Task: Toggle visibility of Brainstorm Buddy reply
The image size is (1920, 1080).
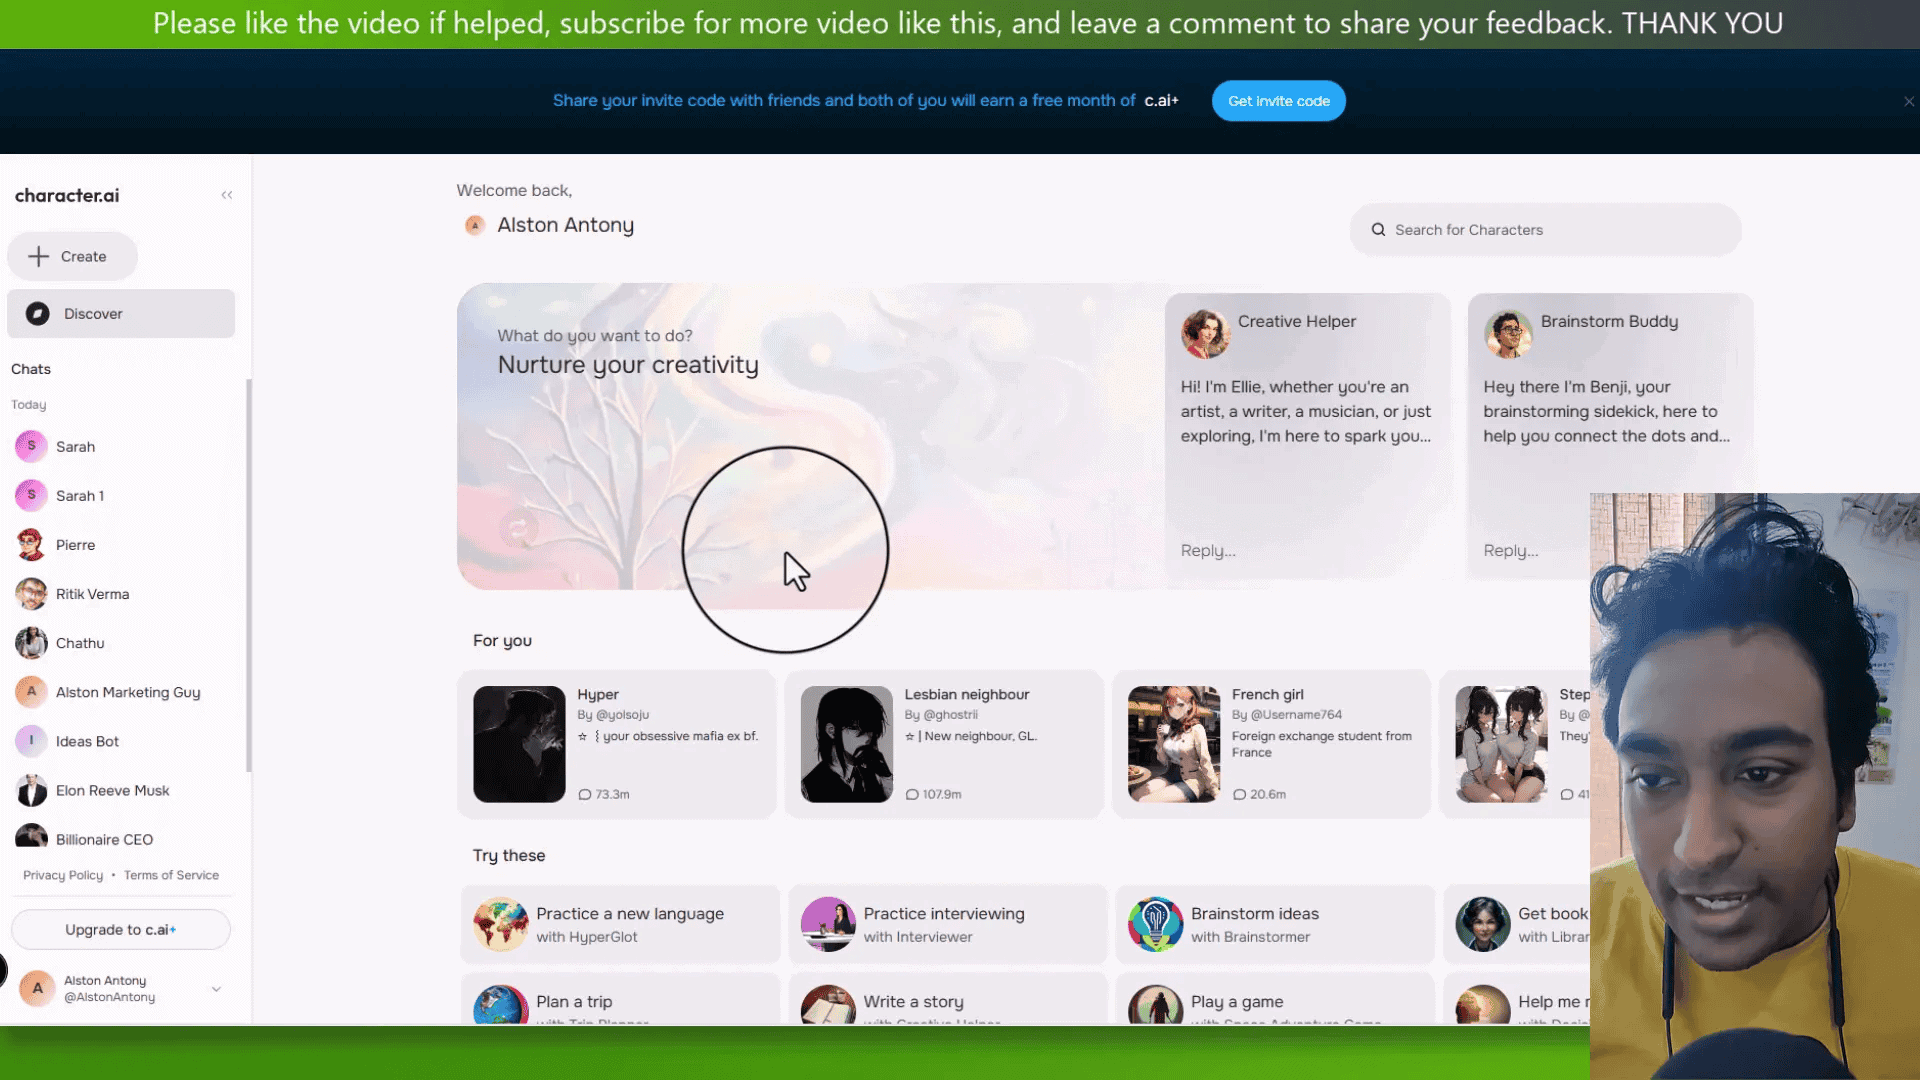Action: coord(1511,550)
